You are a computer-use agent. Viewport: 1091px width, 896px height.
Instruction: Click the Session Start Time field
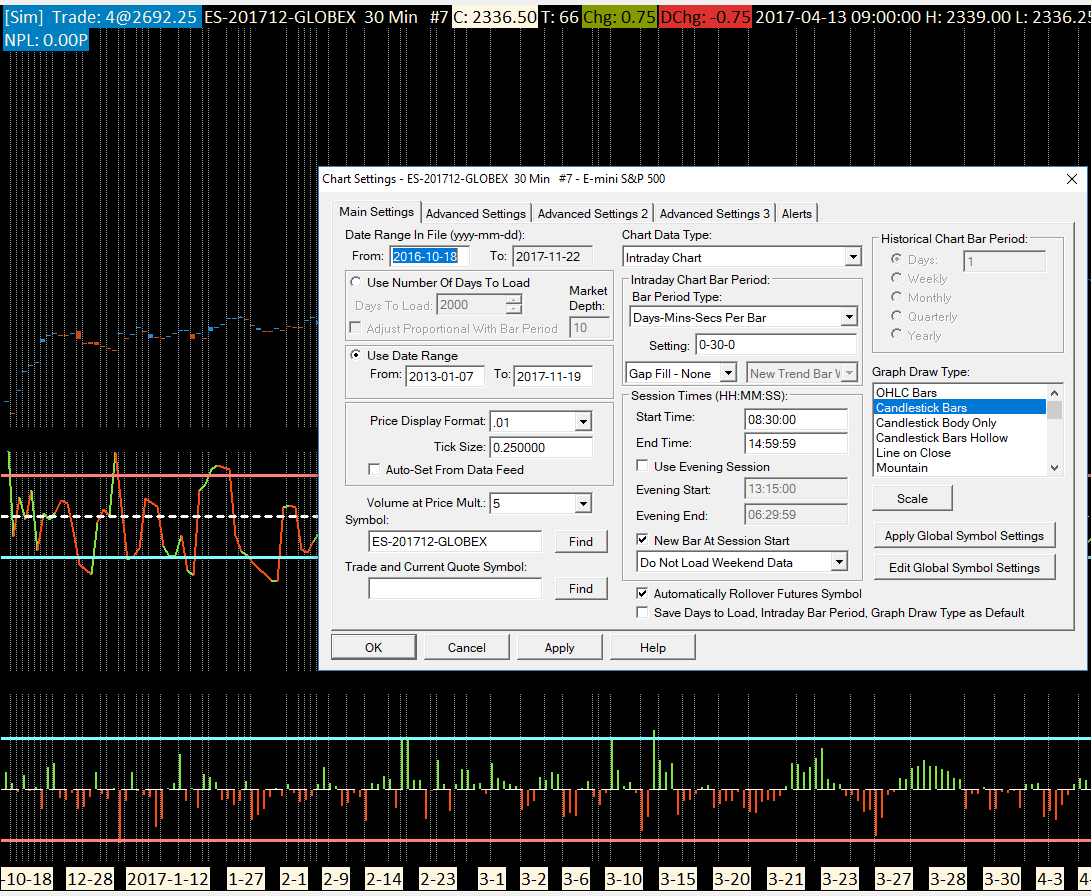[795, 417]
